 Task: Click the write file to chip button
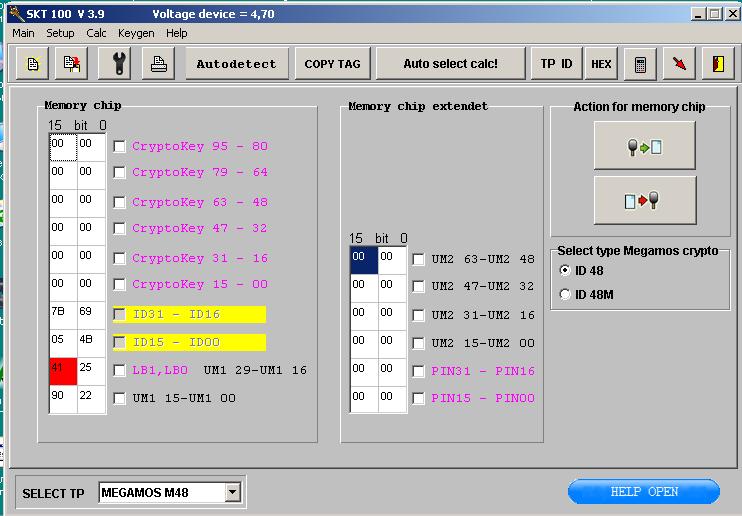tap(644, 200)
